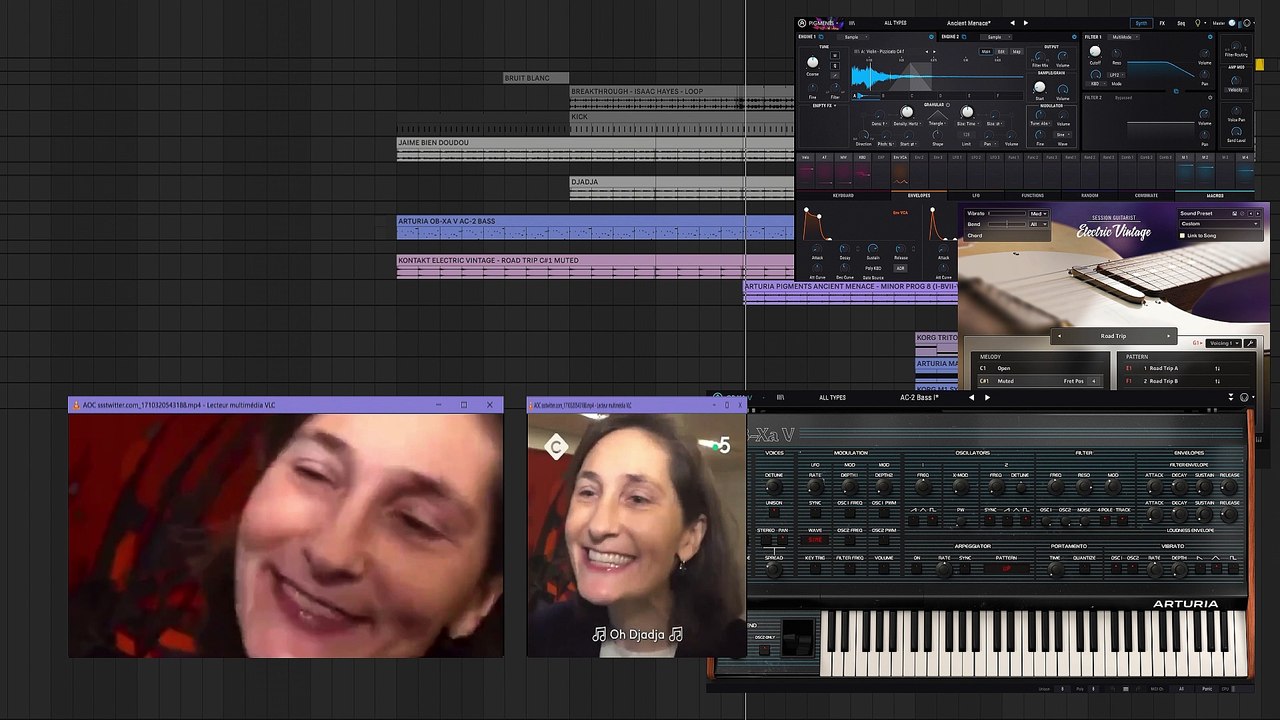Viewport: 1280px width, 720px height.
Task: Click the Main sample view button
Action: [986, 51]
